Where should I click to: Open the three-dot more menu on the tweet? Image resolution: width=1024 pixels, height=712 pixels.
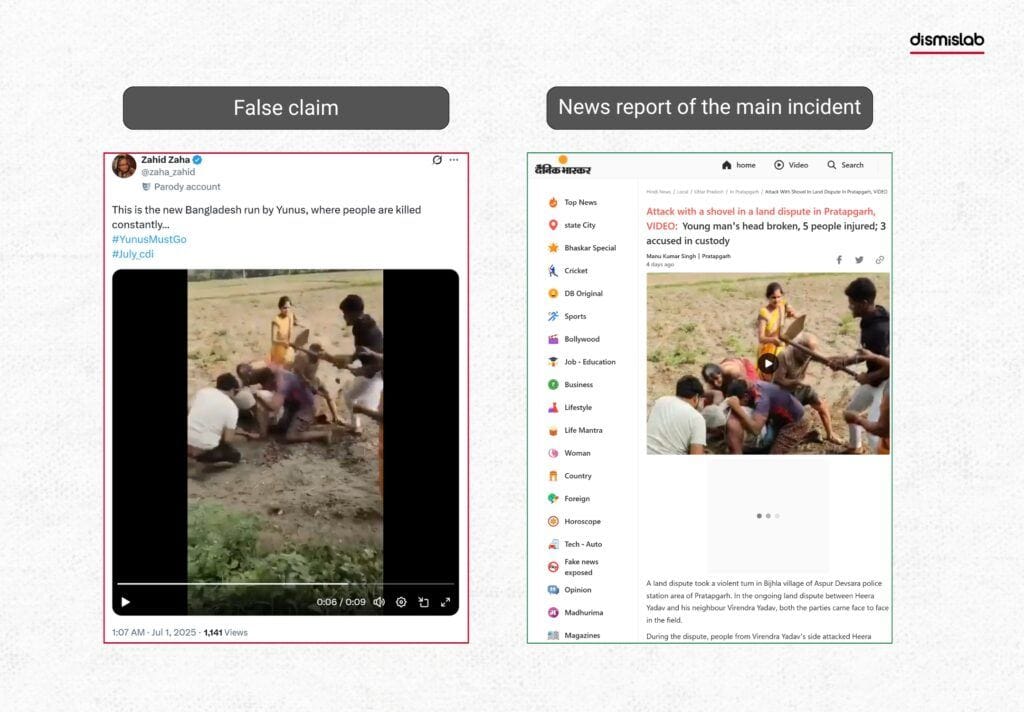tap(454, 159)
